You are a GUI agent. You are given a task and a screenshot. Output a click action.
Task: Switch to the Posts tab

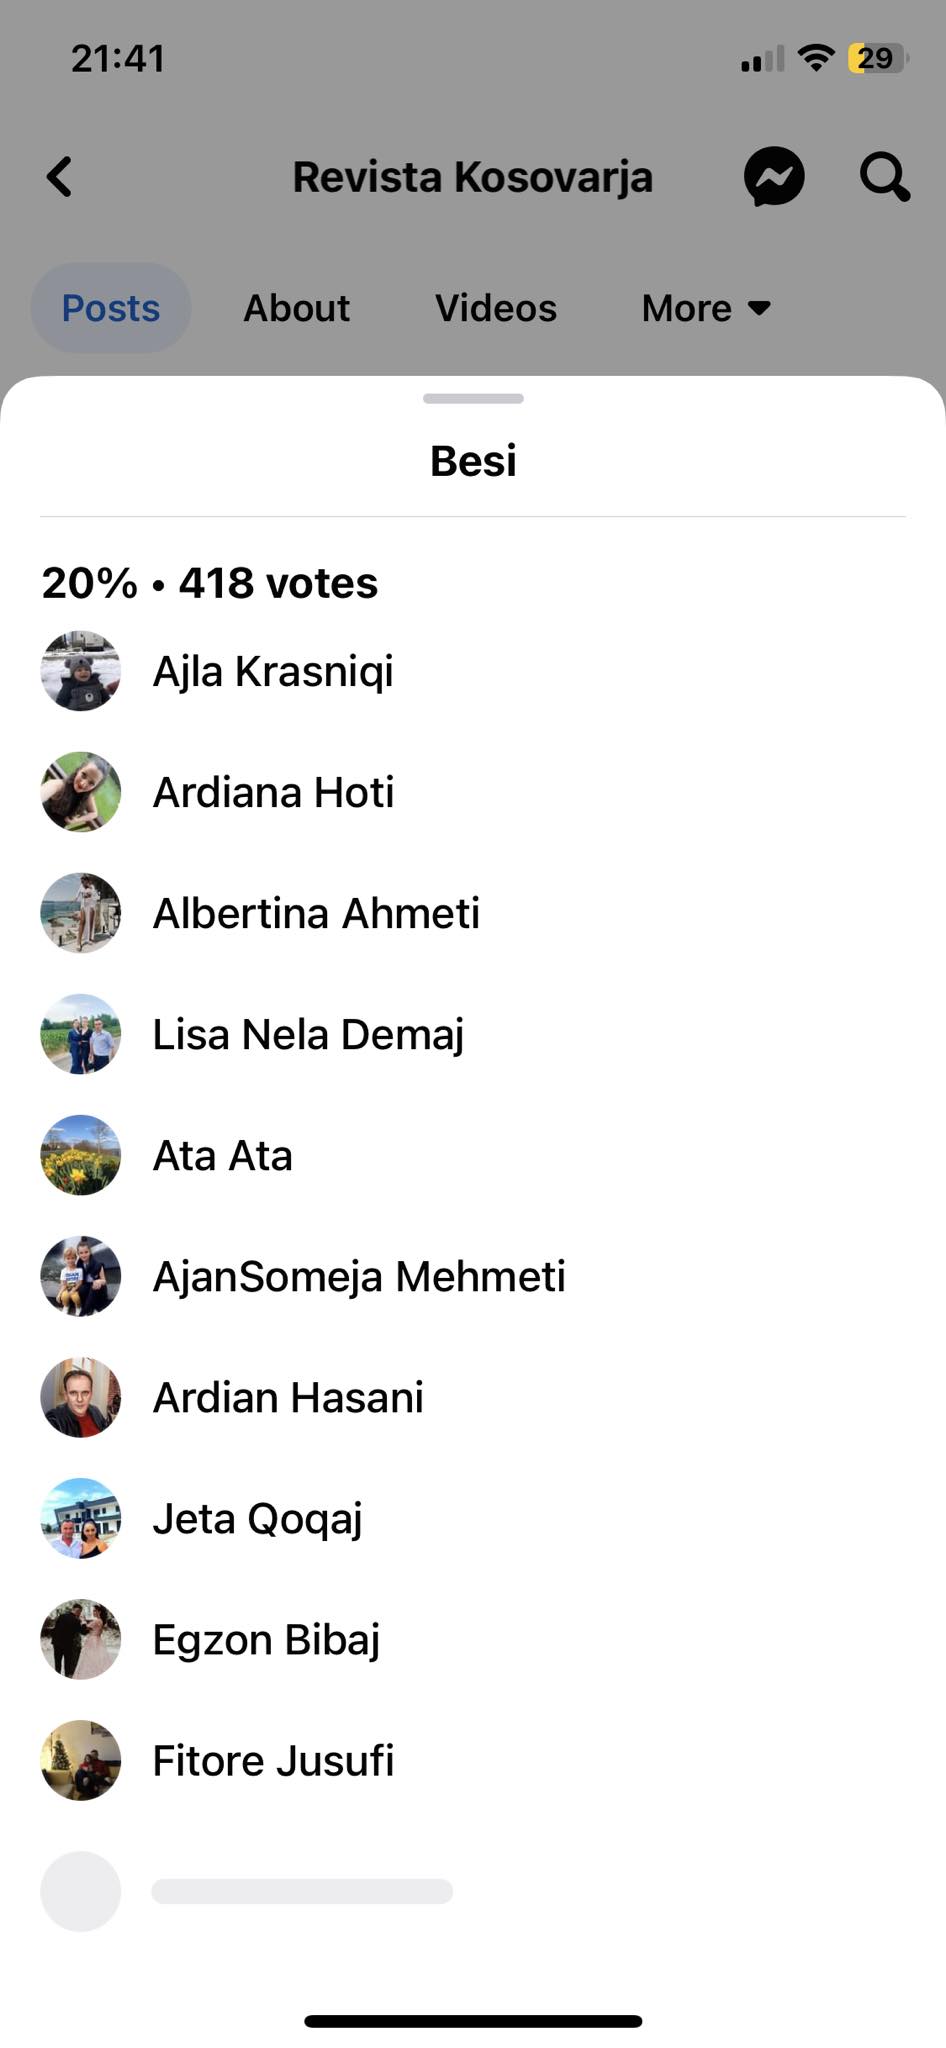click(111, 308)
